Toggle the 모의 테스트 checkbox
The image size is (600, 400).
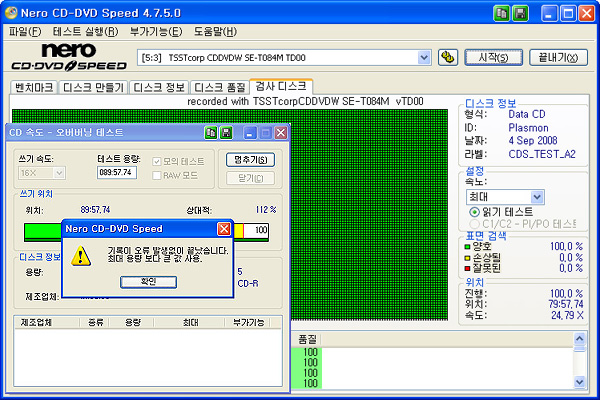pyautogui.click(x=157, y=162)
